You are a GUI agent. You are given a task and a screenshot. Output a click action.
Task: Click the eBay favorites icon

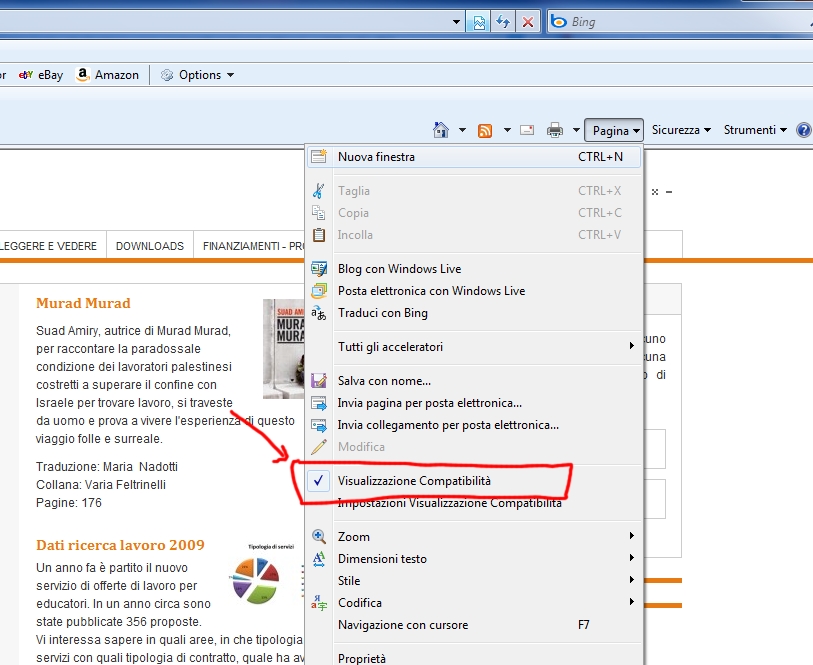[x=25, y=75]
